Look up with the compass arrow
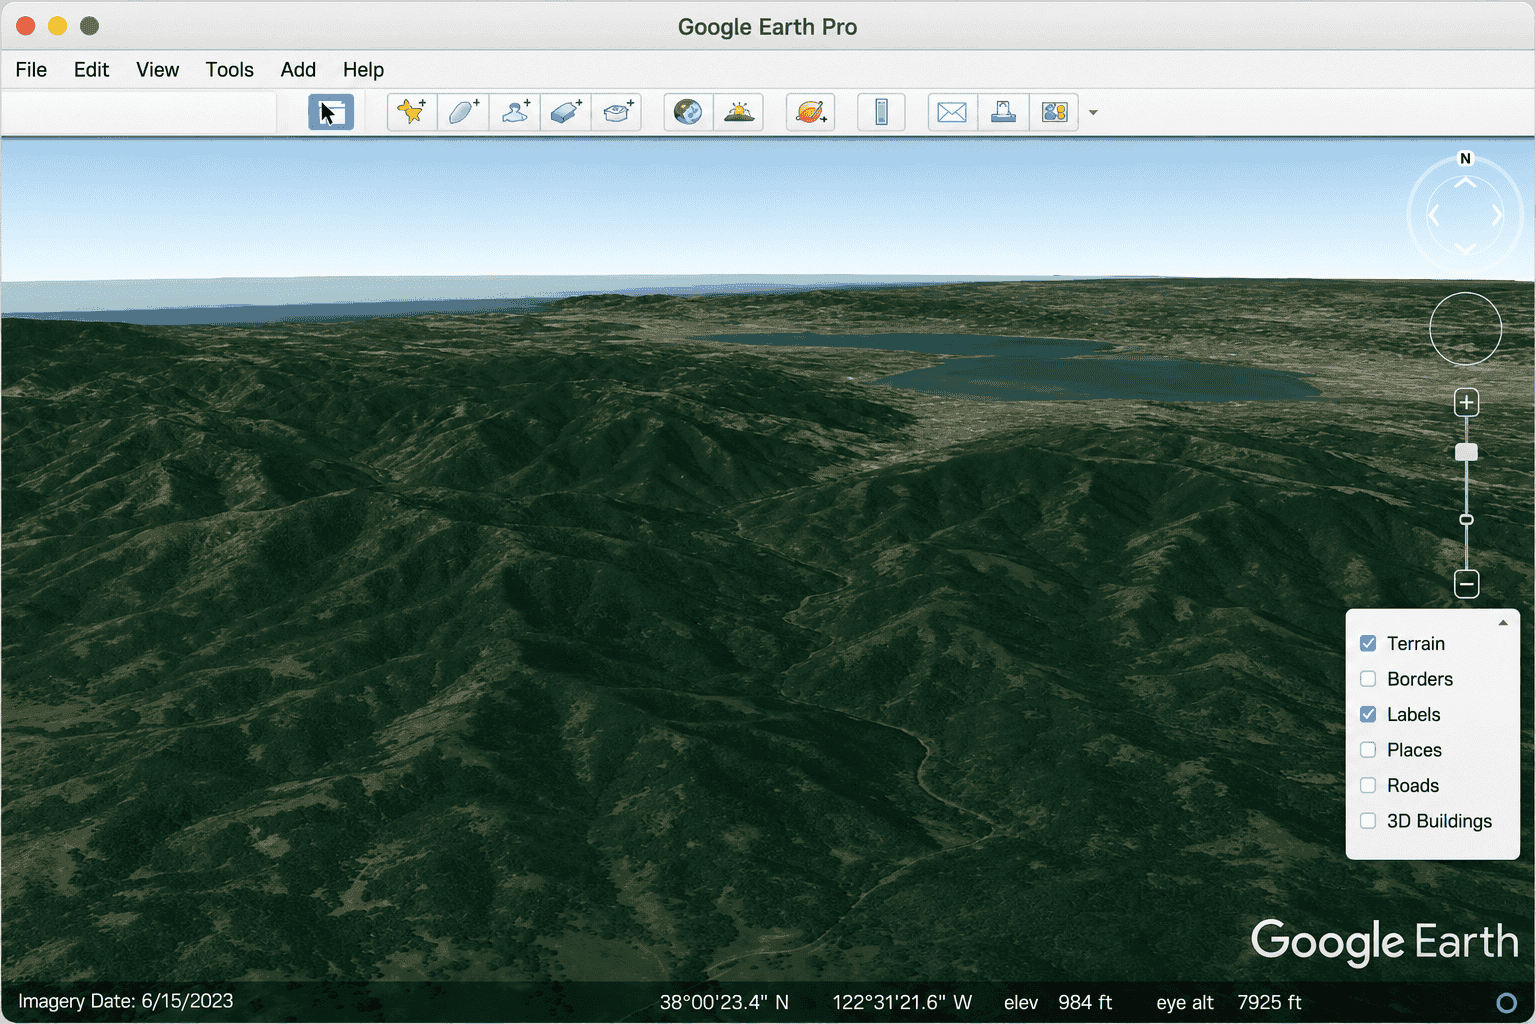Image resolution: width=1536 pixels, height=1024 pixels. tap(1465, 183)
